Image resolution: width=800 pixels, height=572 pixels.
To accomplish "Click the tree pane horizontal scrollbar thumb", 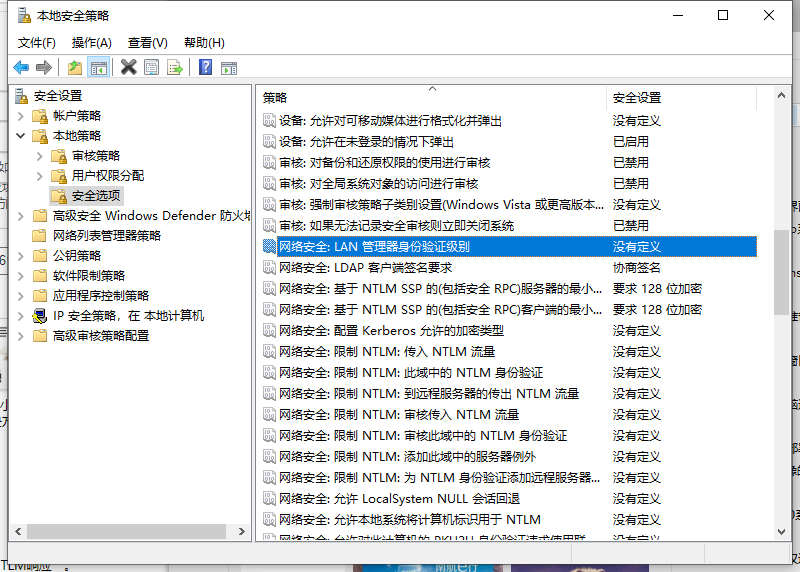I will pyautogui.click(x=127, y=532).
